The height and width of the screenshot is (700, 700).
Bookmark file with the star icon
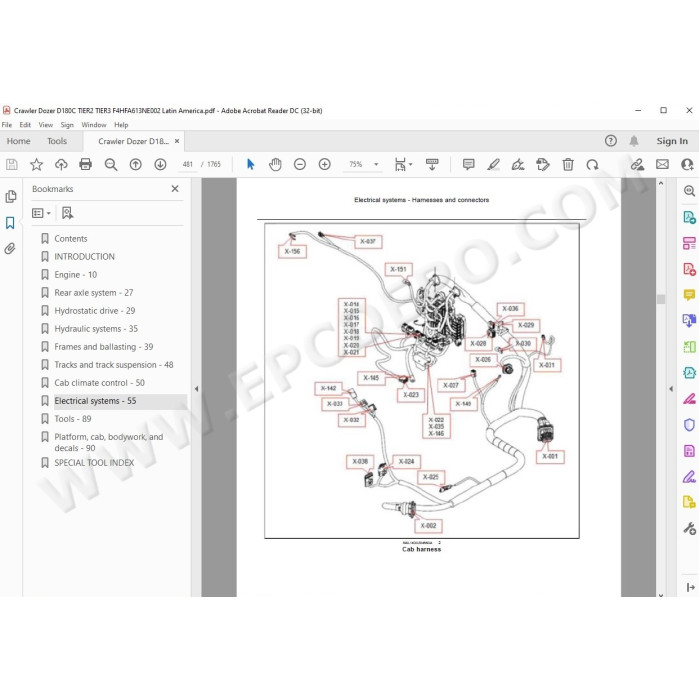(36, 165)
